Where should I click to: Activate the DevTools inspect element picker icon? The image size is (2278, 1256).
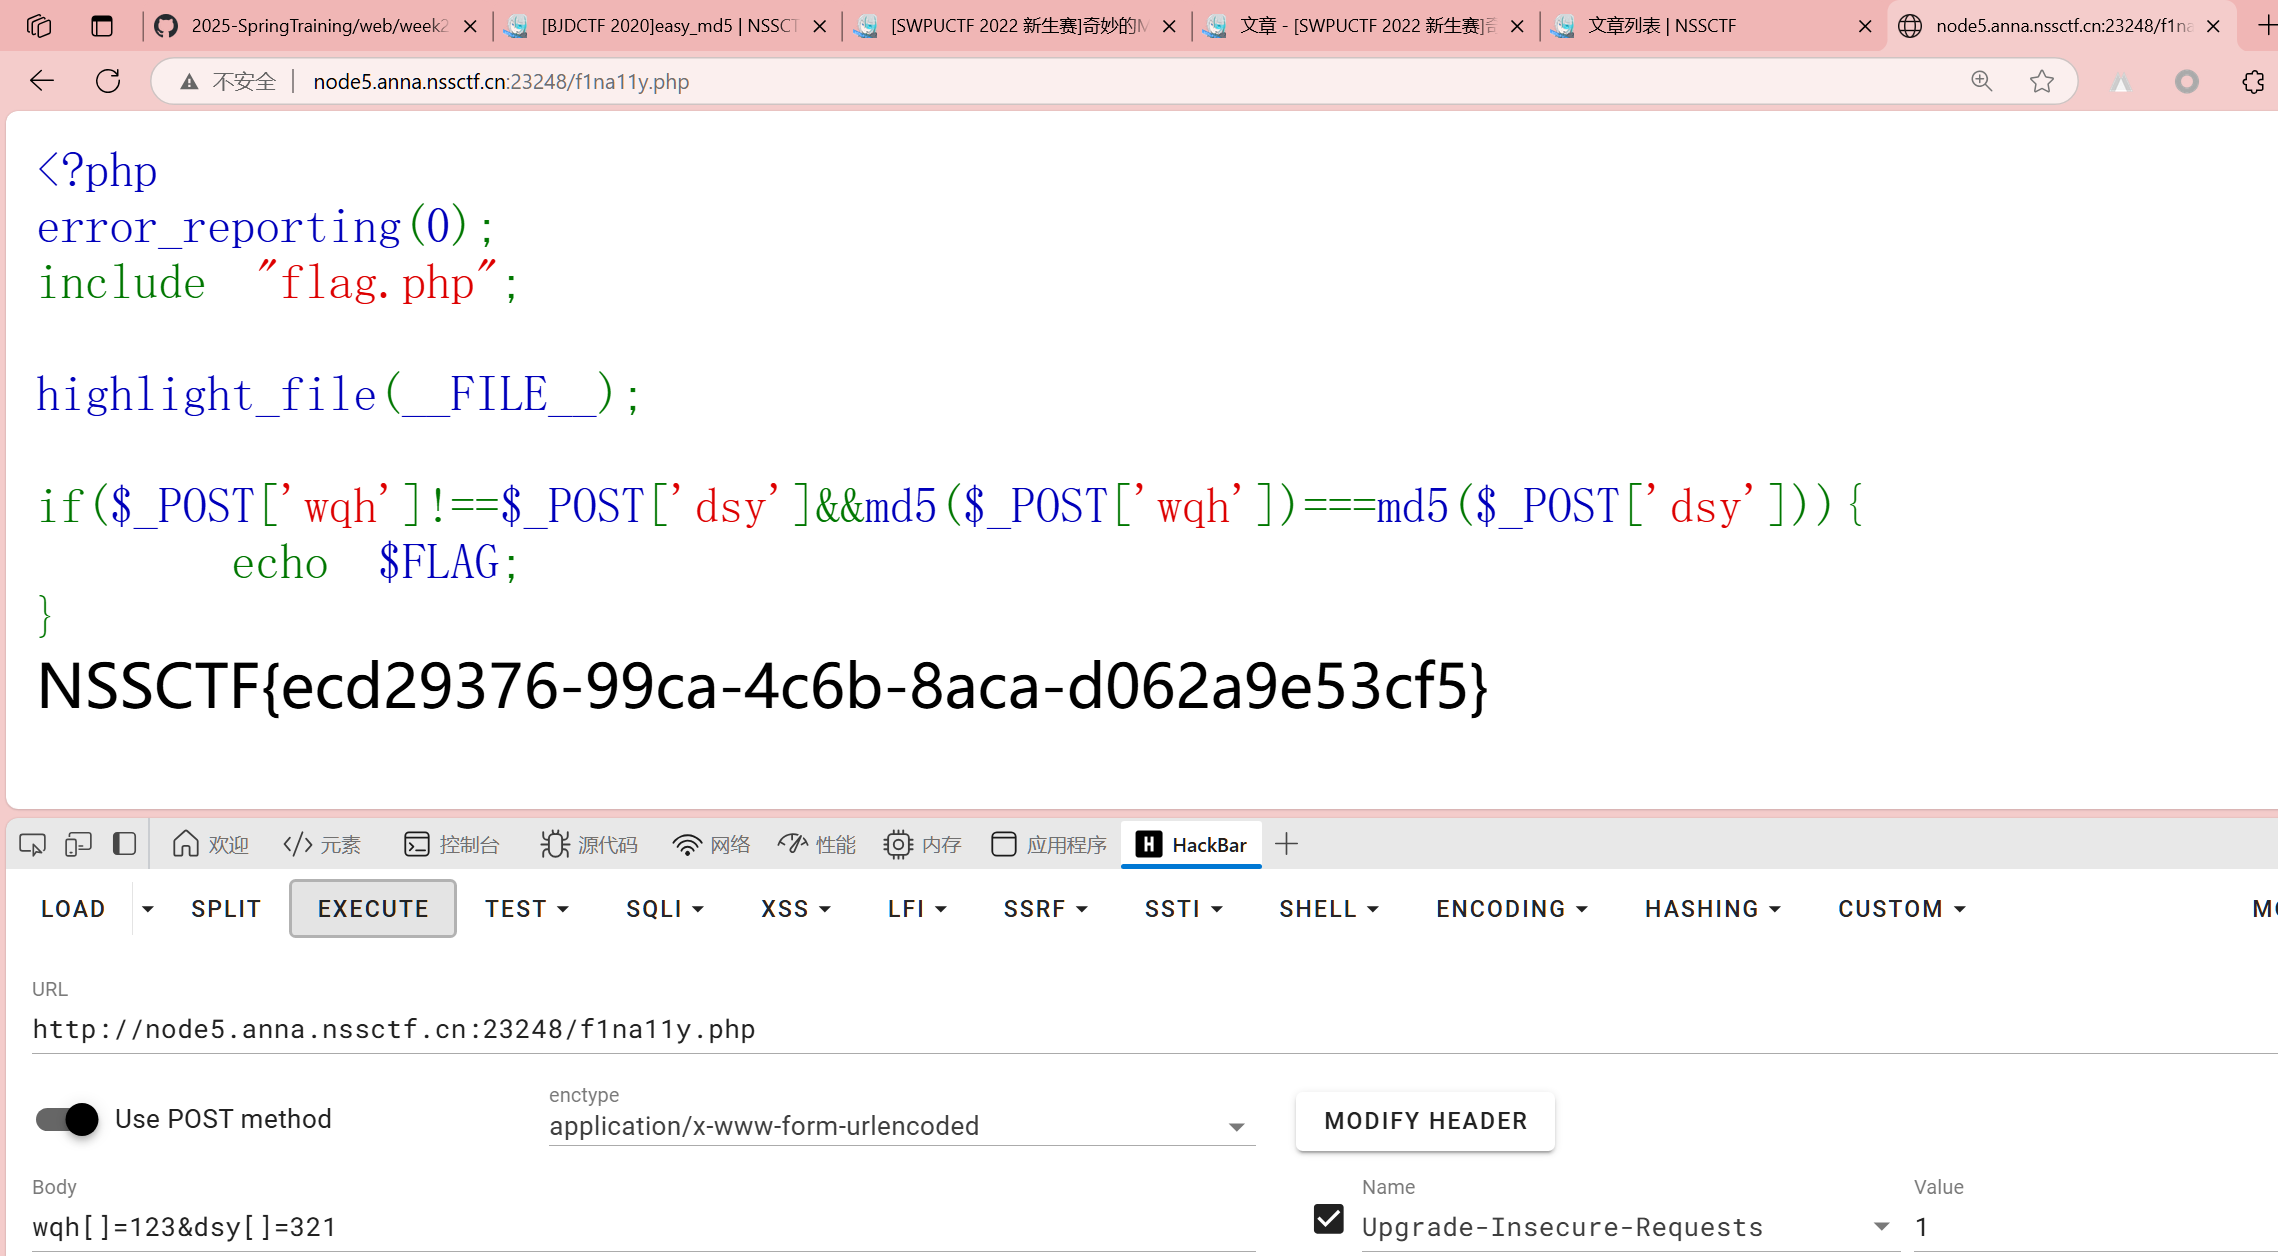[32, 844]
